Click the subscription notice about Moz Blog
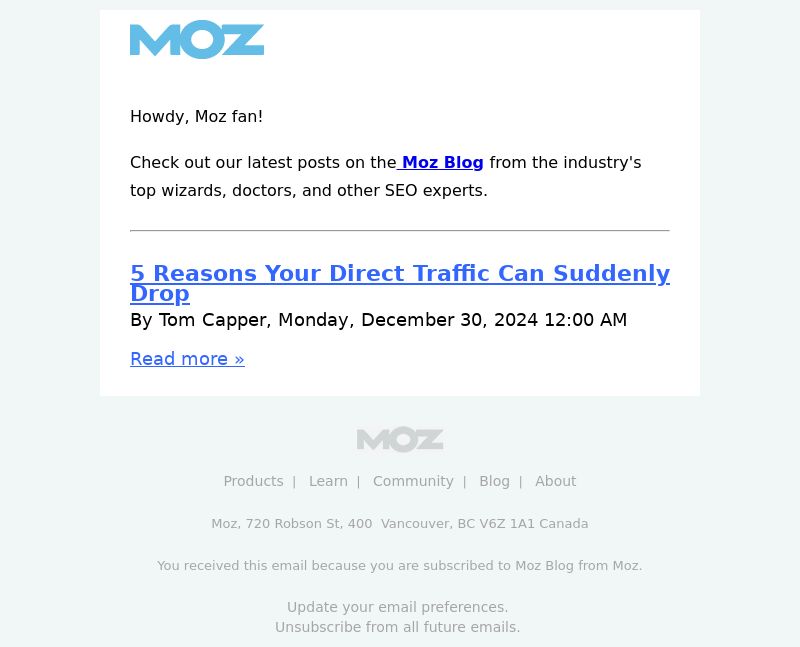The image size is (800, 647). click(x=400, y=566)
